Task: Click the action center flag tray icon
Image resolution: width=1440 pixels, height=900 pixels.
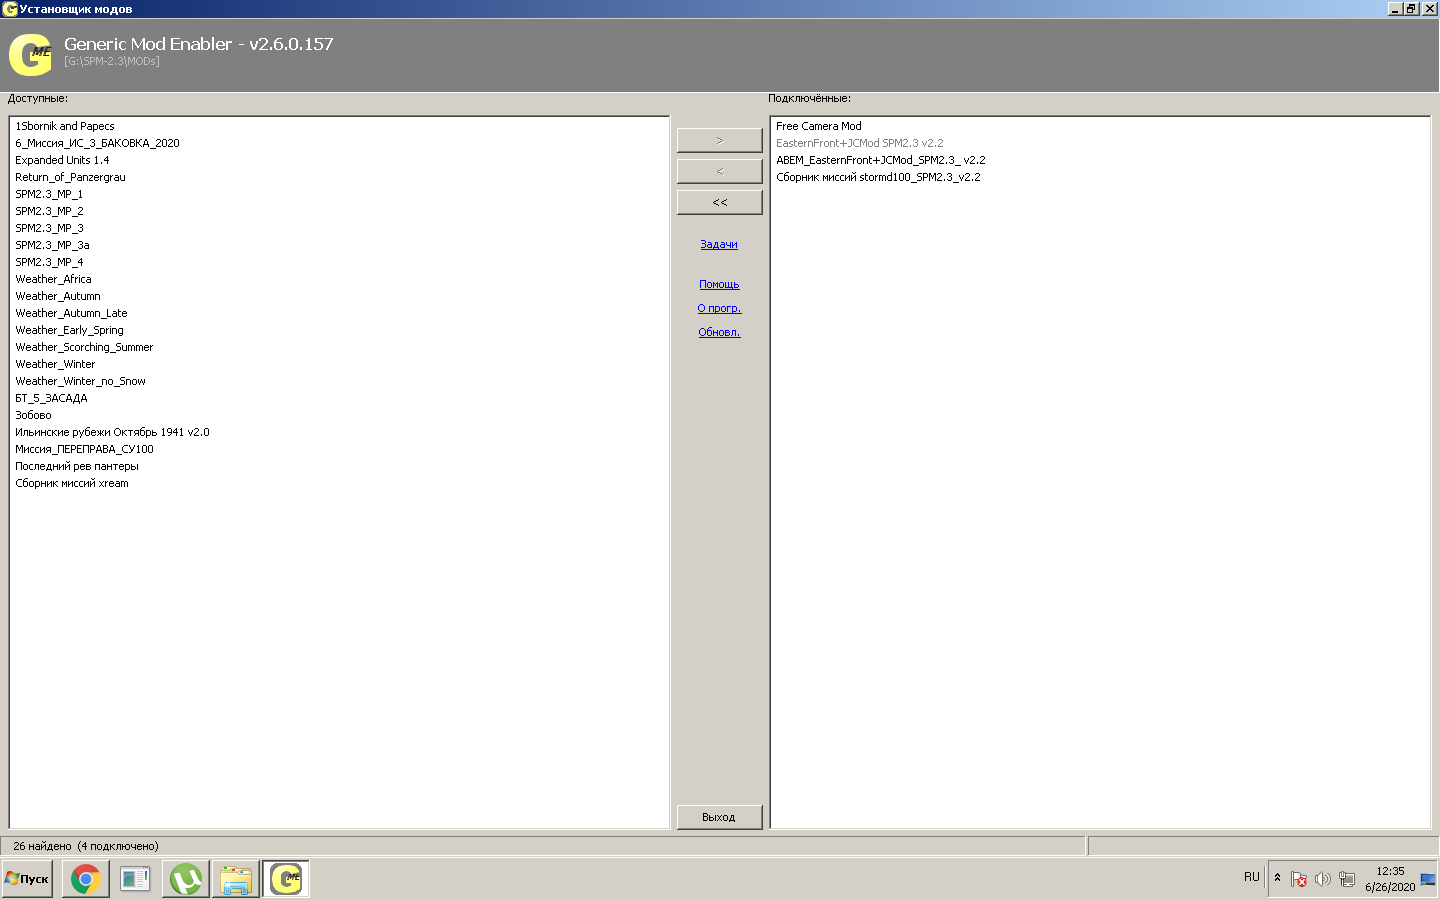Action: coord(1298,879)
